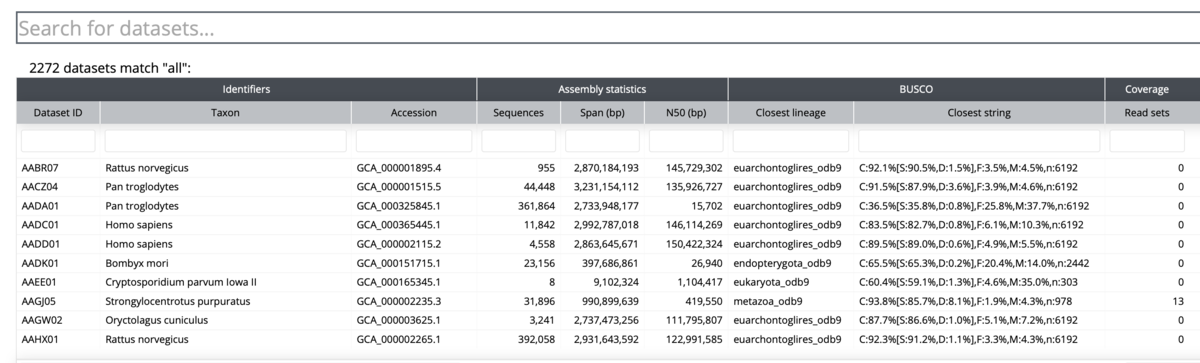Sort by Closest lineage column header
This screenshot has height=363, width=1200.
790,113
